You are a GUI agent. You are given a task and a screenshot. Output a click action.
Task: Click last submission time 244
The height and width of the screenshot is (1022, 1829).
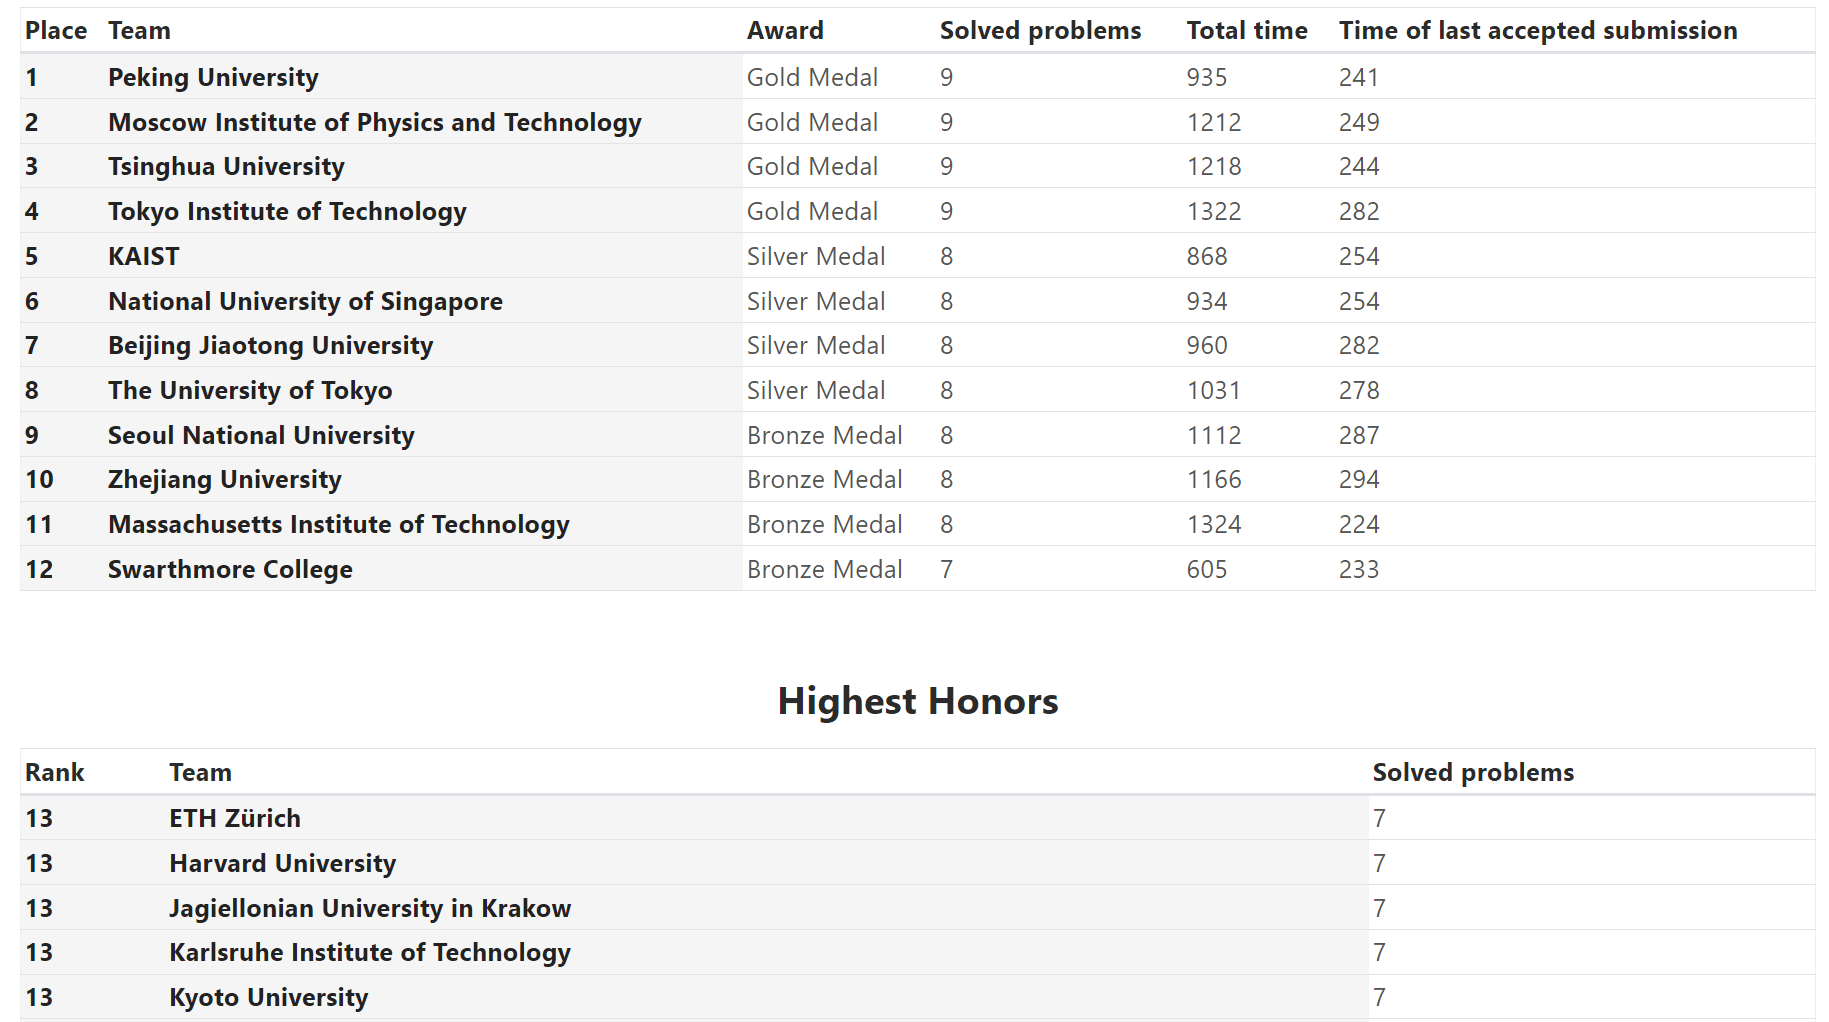pos(1359,167)
